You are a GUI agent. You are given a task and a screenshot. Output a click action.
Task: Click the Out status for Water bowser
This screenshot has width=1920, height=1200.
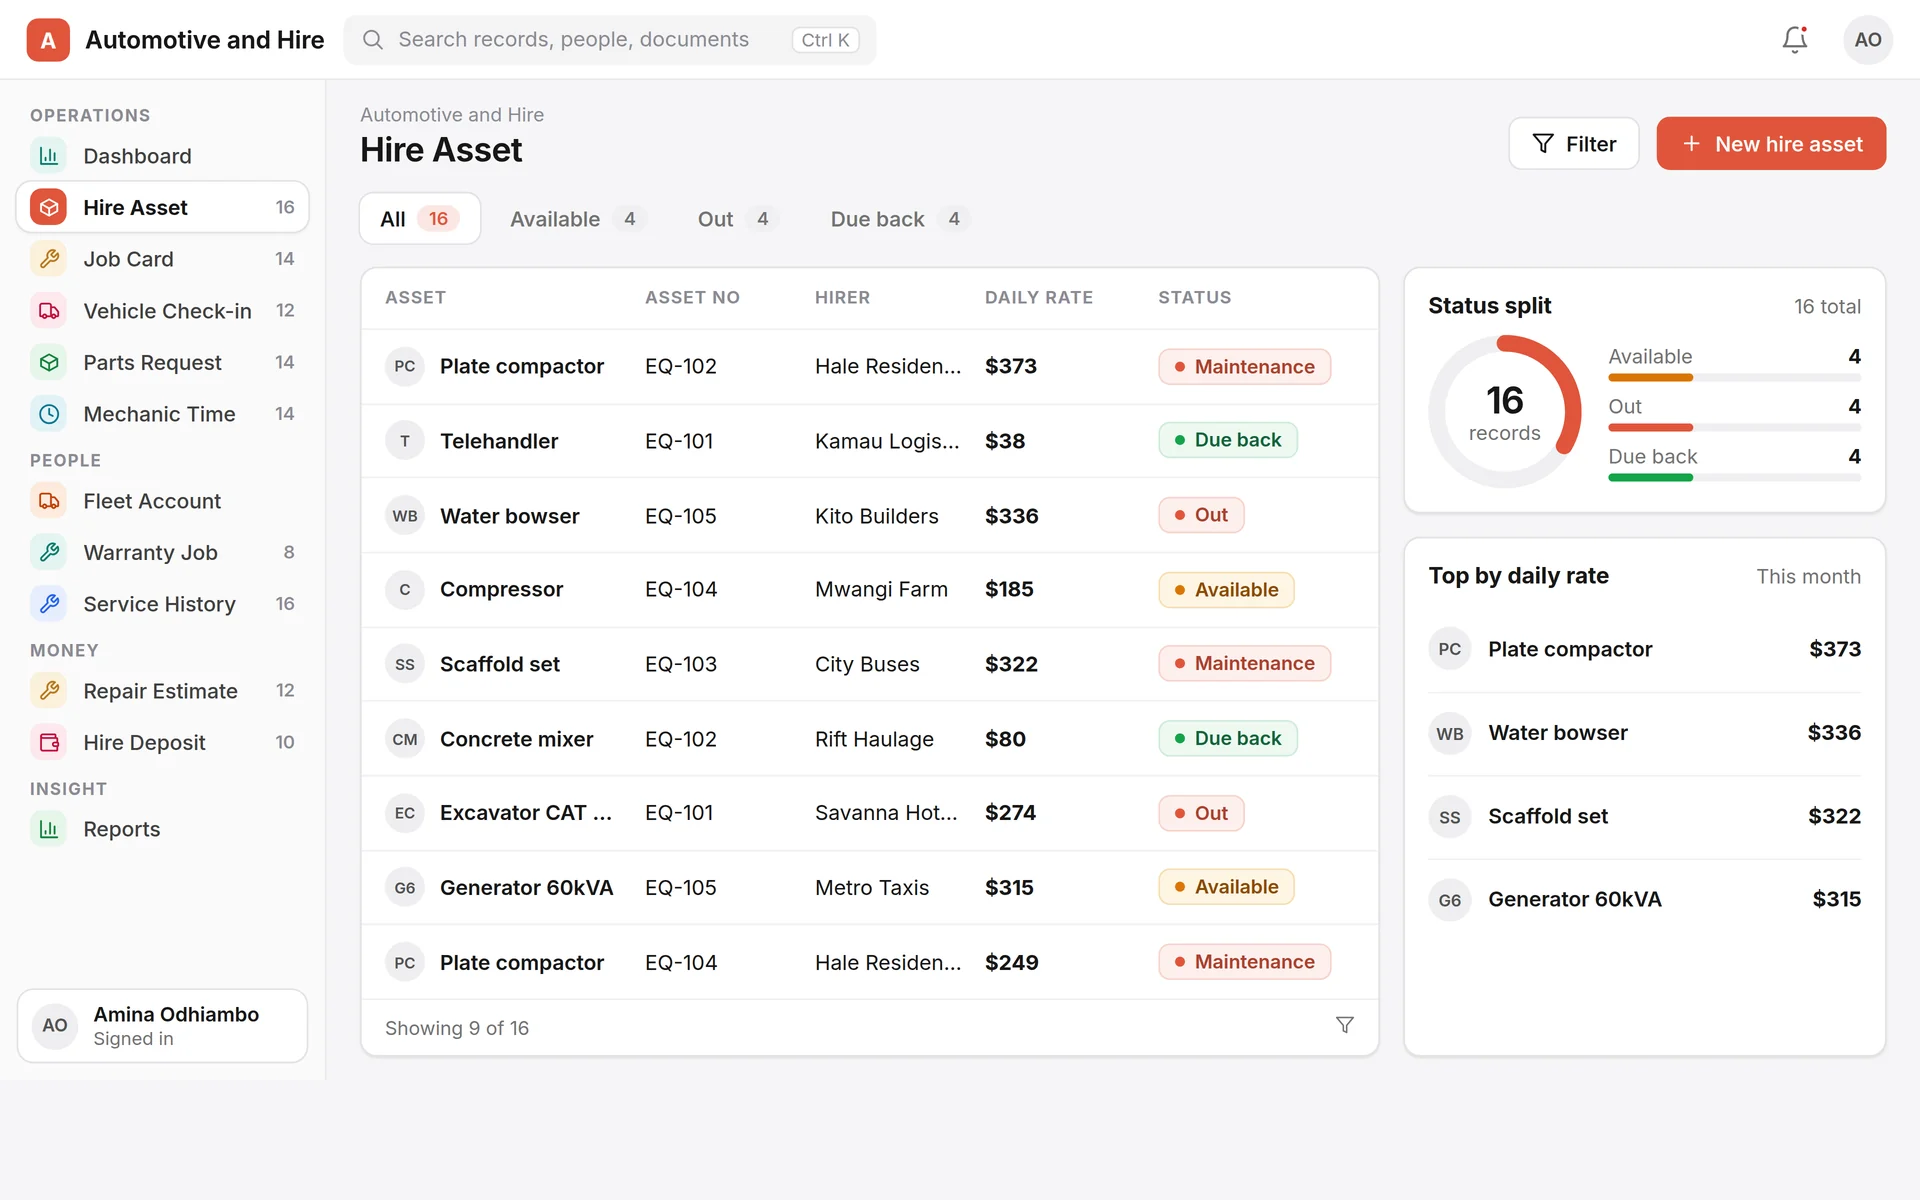point(1201,515)
